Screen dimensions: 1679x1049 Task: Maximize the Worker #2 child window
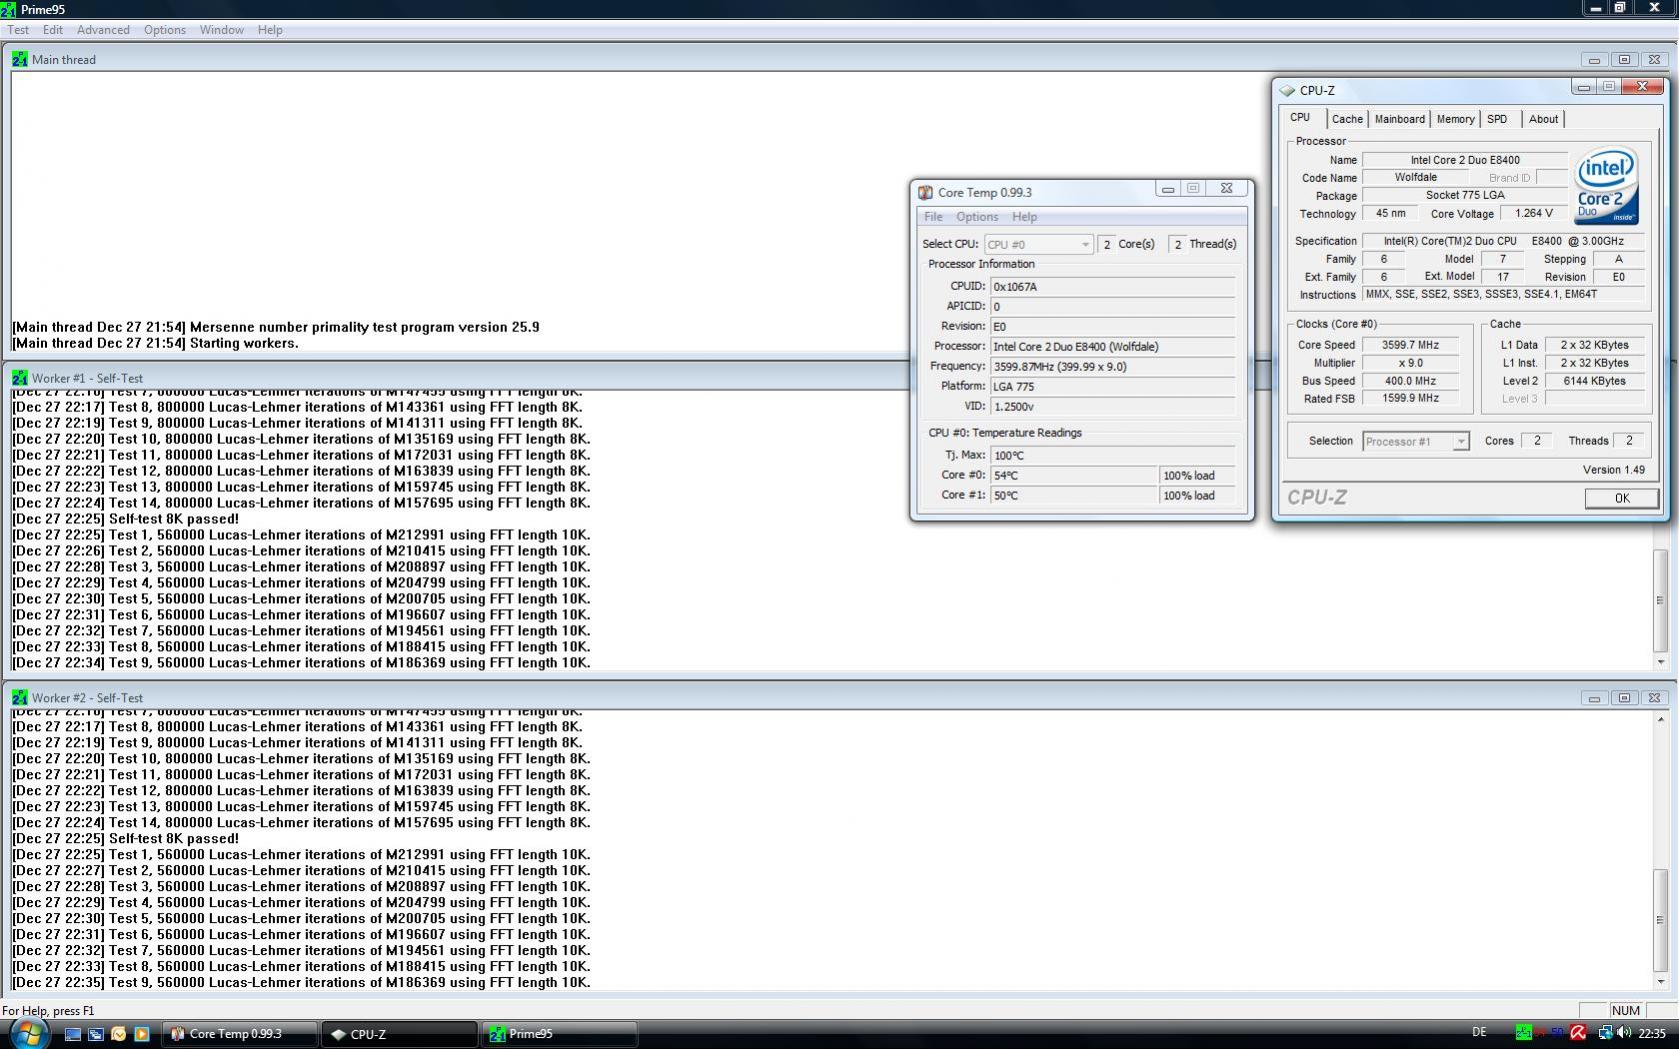coord(1624,697)
